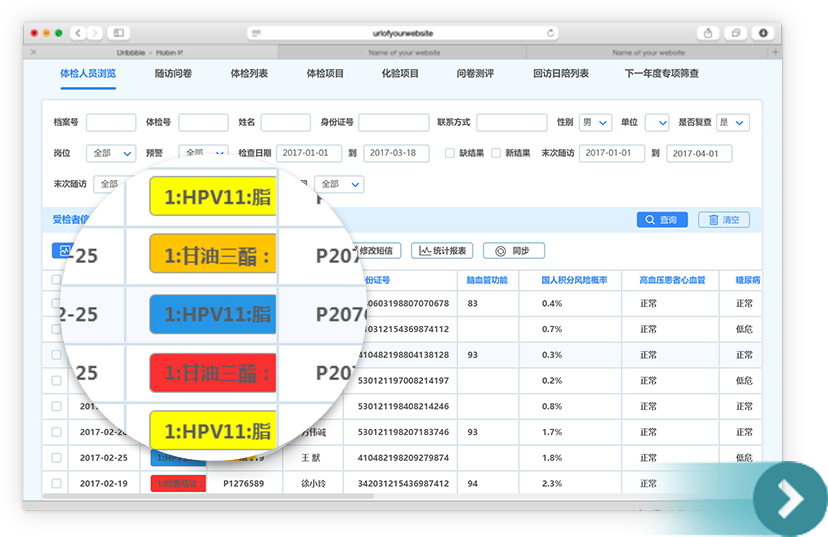Open the 问卷测评 tab

pos(475,74)
